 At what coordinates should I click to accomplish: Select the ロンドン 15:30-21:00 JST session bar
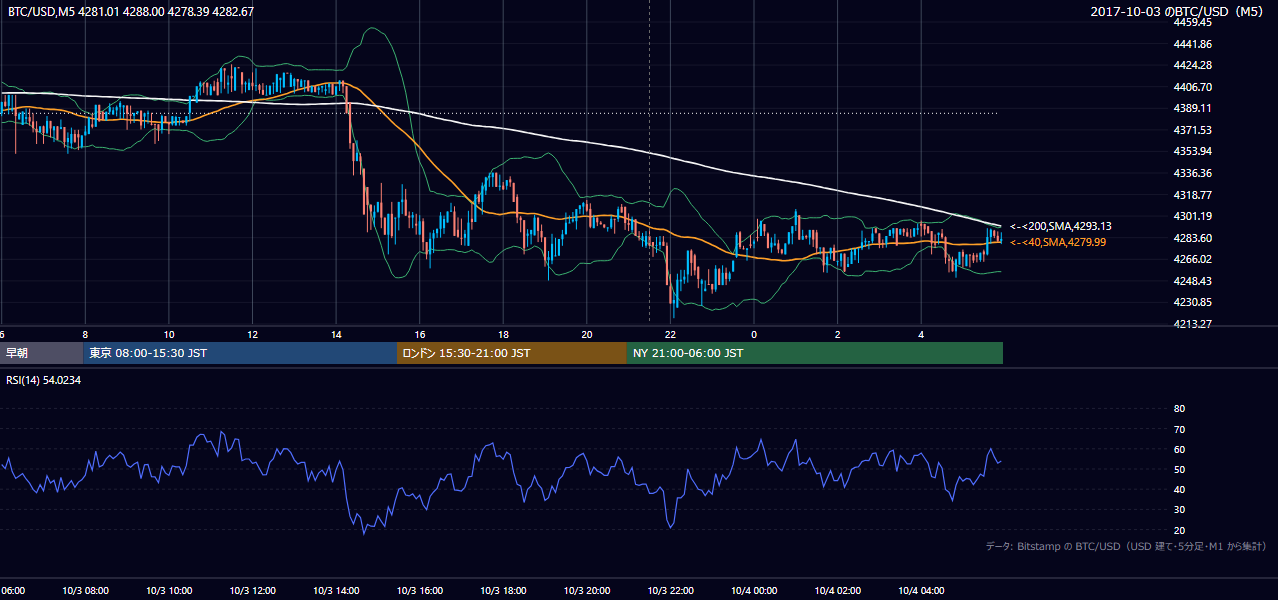point(512,353)
